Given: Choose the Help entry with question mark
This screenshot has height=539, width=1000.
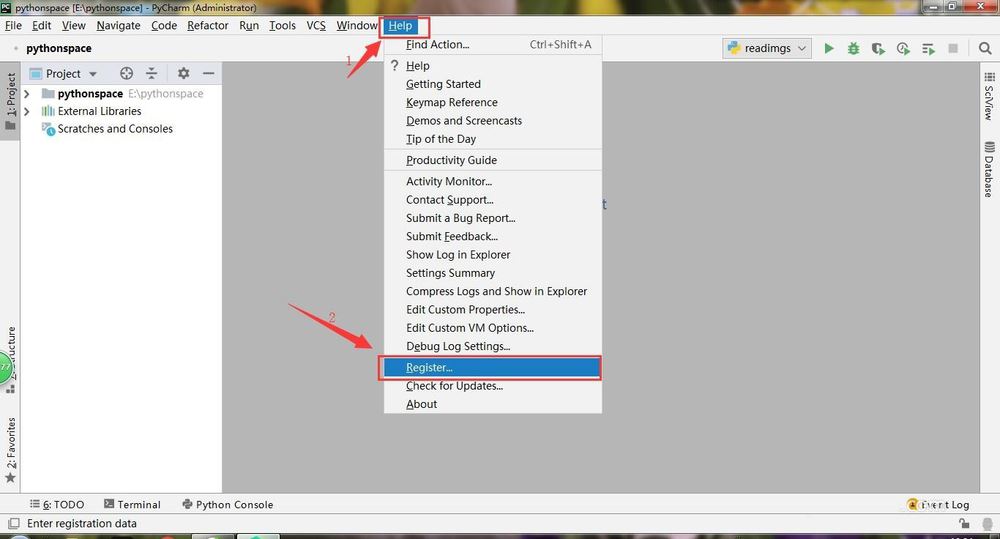Looking at the screenshot, I should 493,66.
